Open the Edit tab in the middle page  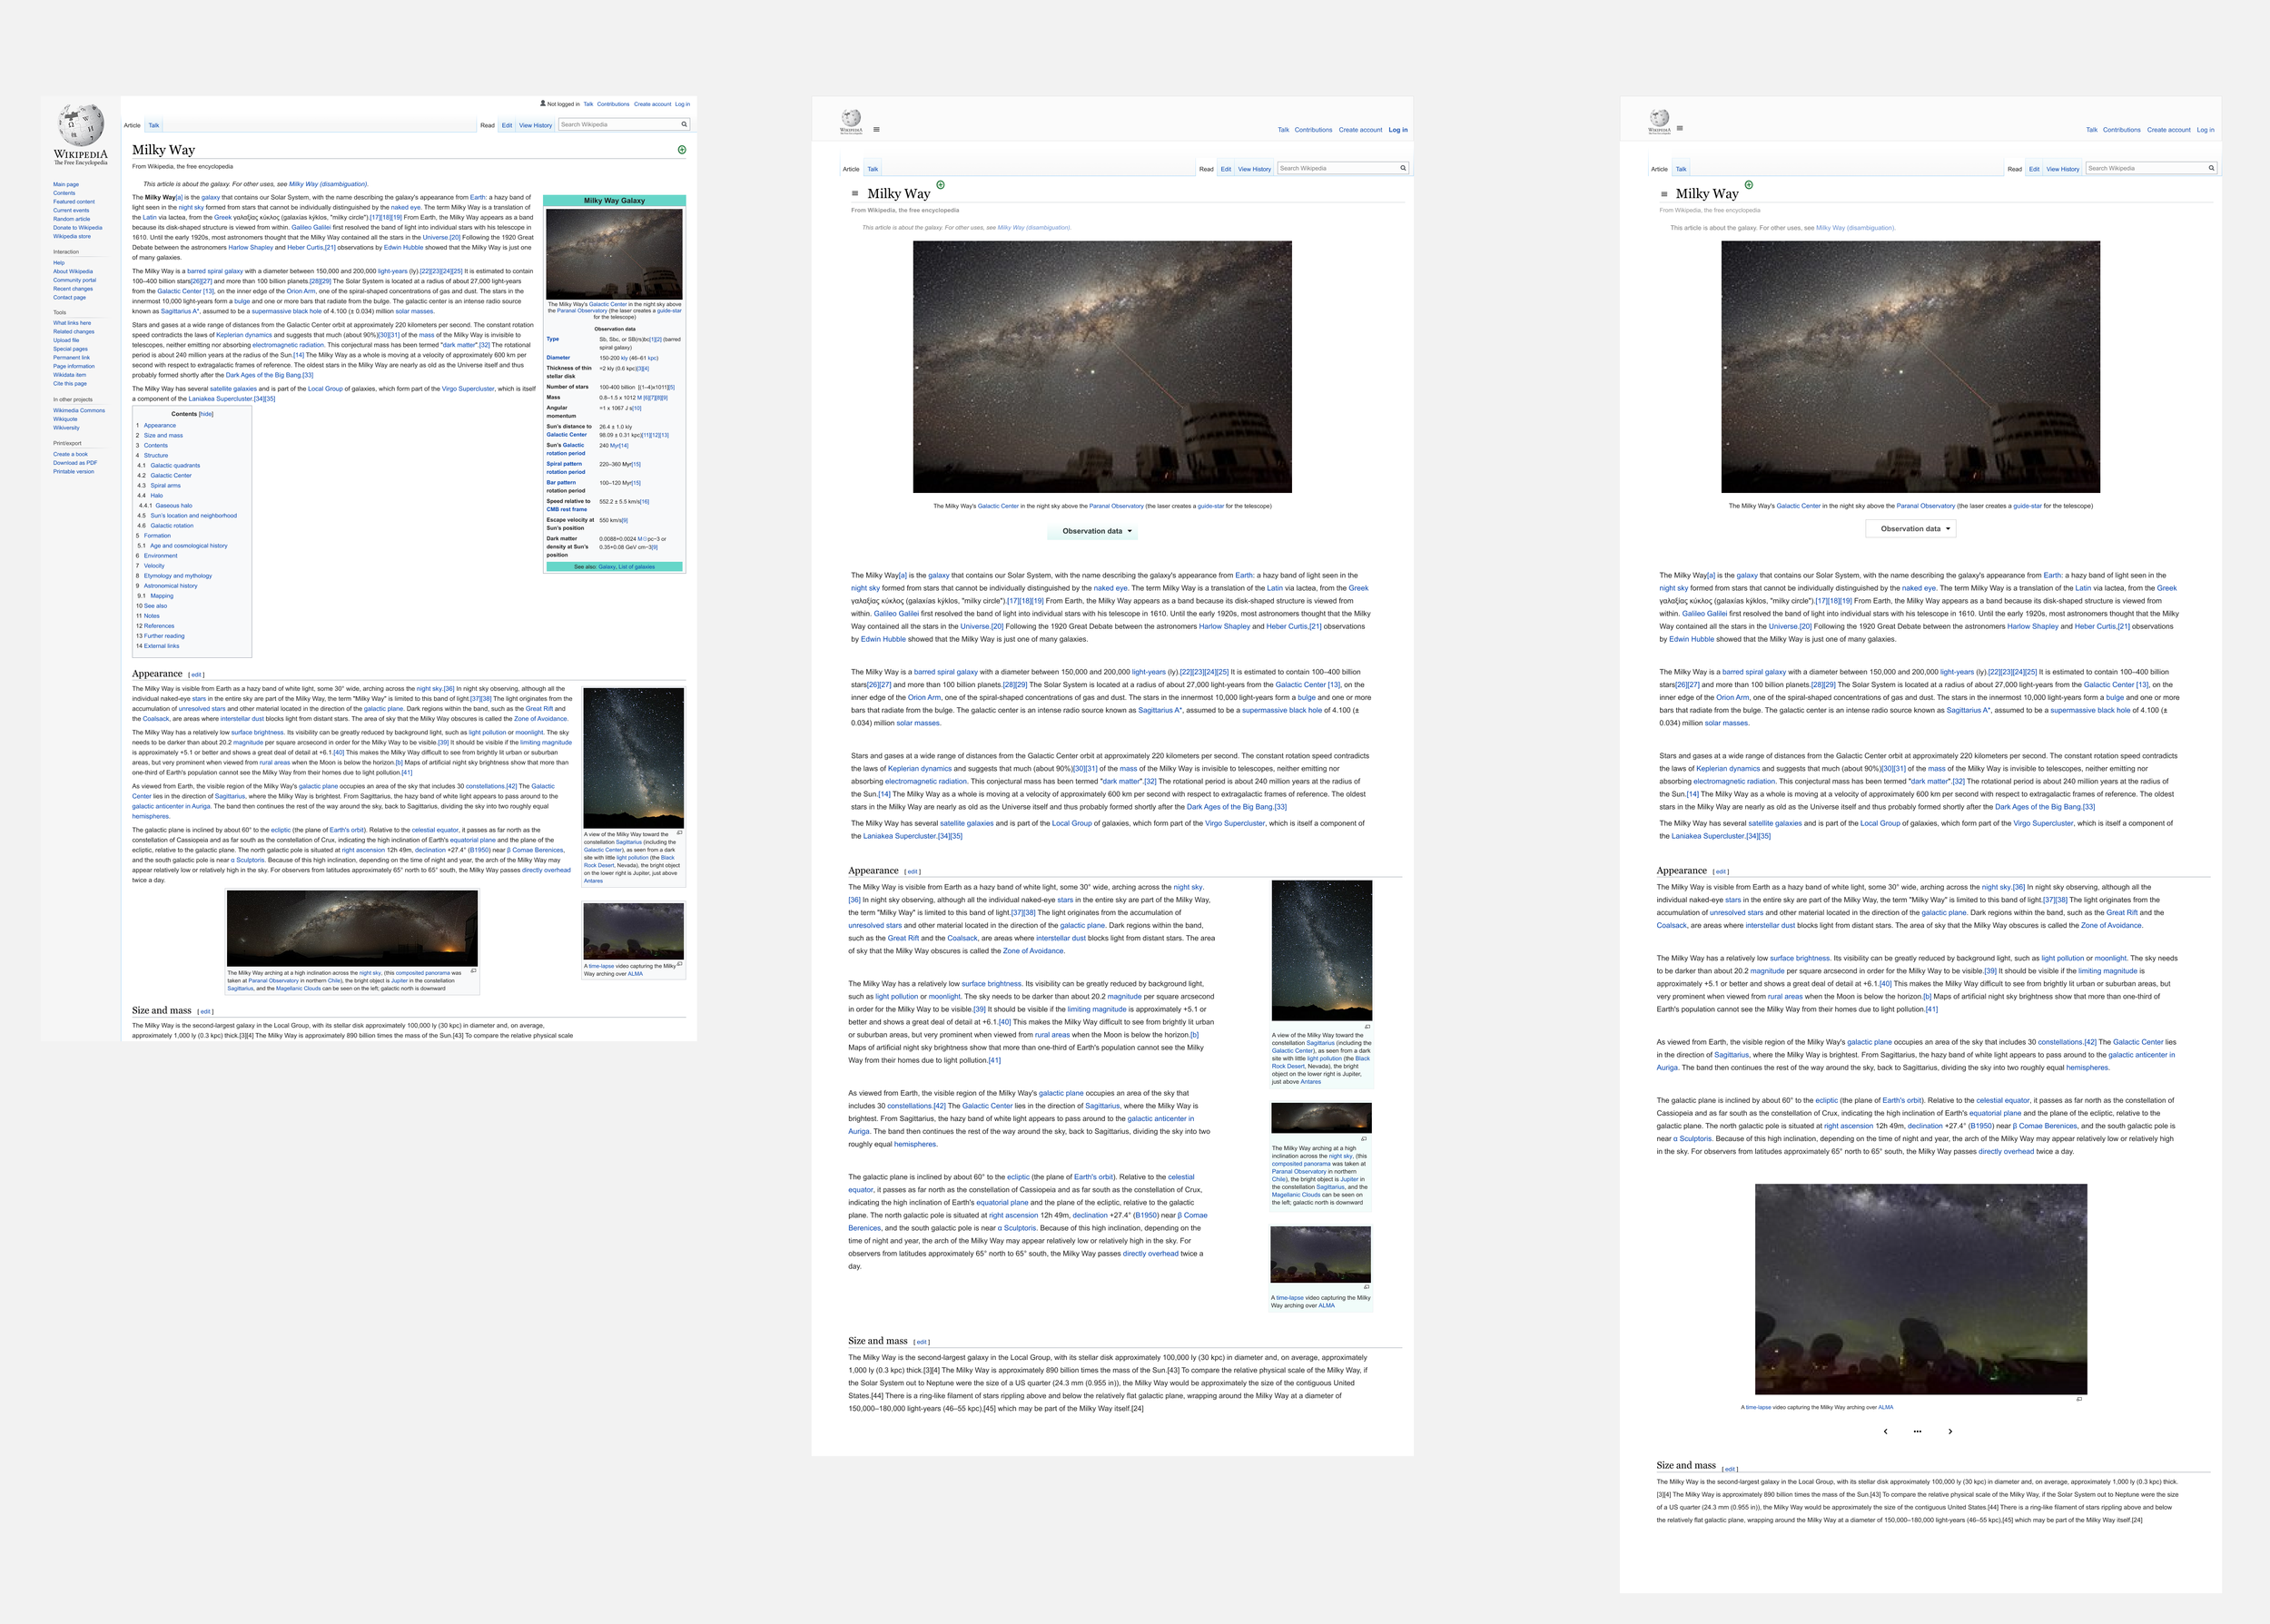pos(1225,169)
